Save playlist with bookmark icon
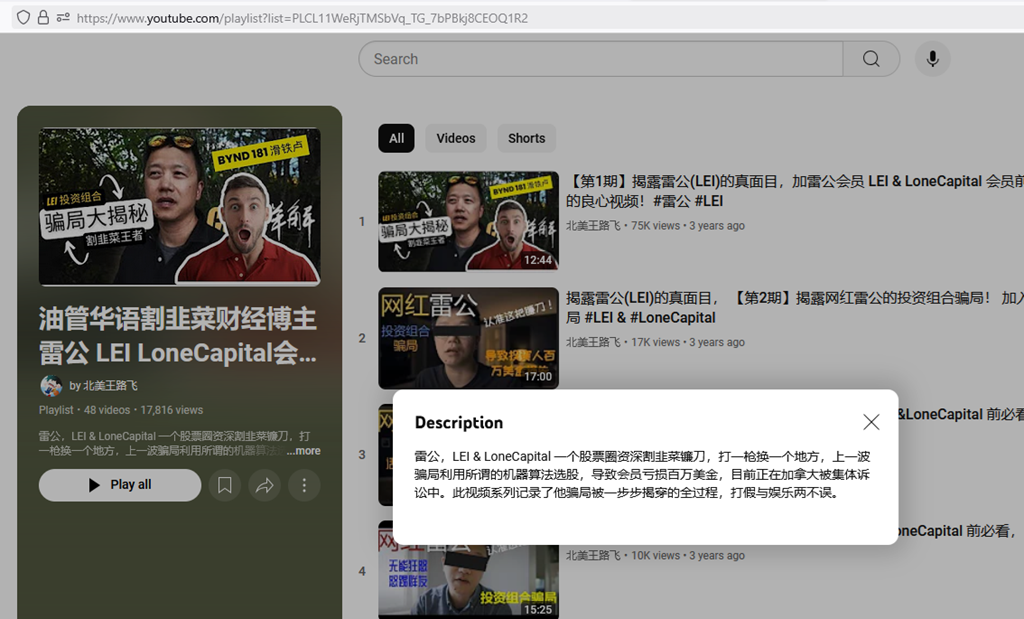Screen dimensions: 1024x619 coord(225,485)
